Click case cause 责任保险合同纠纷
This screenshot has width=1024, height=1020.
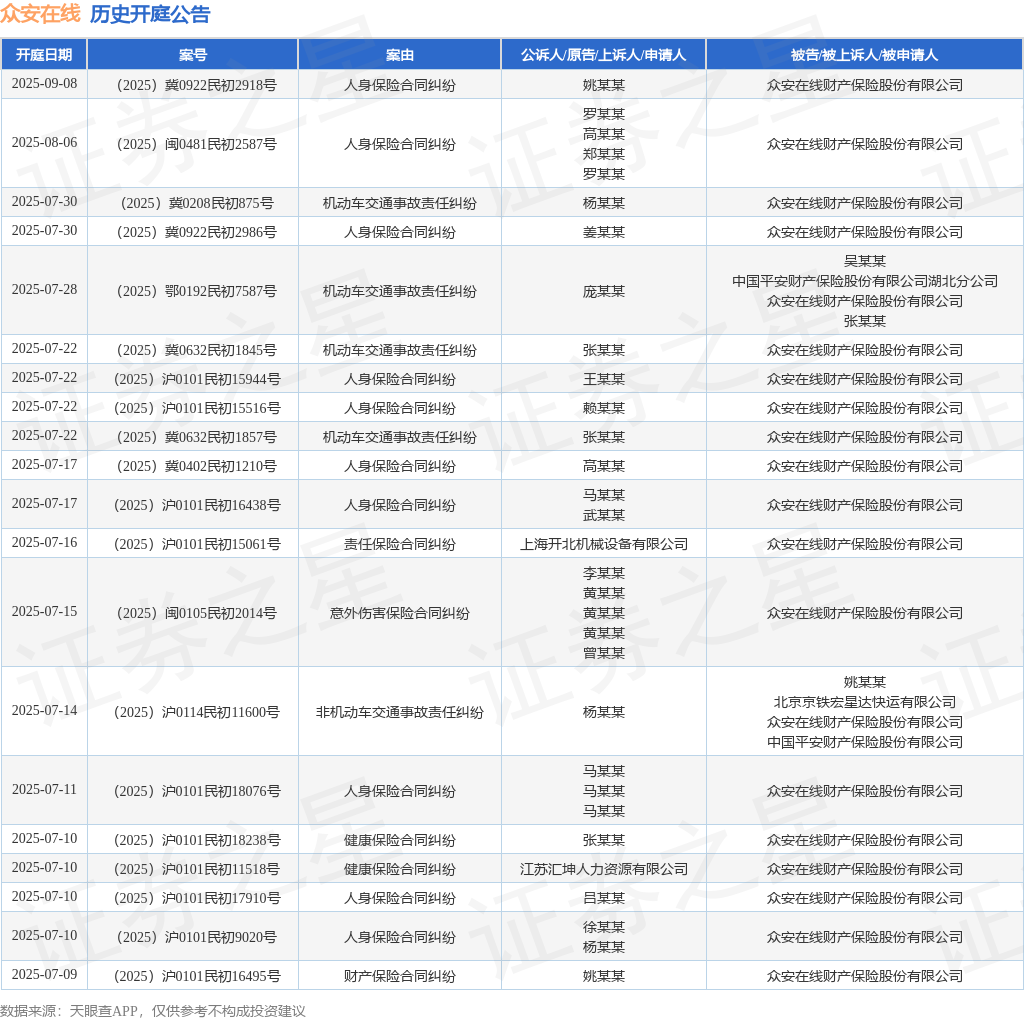point(400,544)
